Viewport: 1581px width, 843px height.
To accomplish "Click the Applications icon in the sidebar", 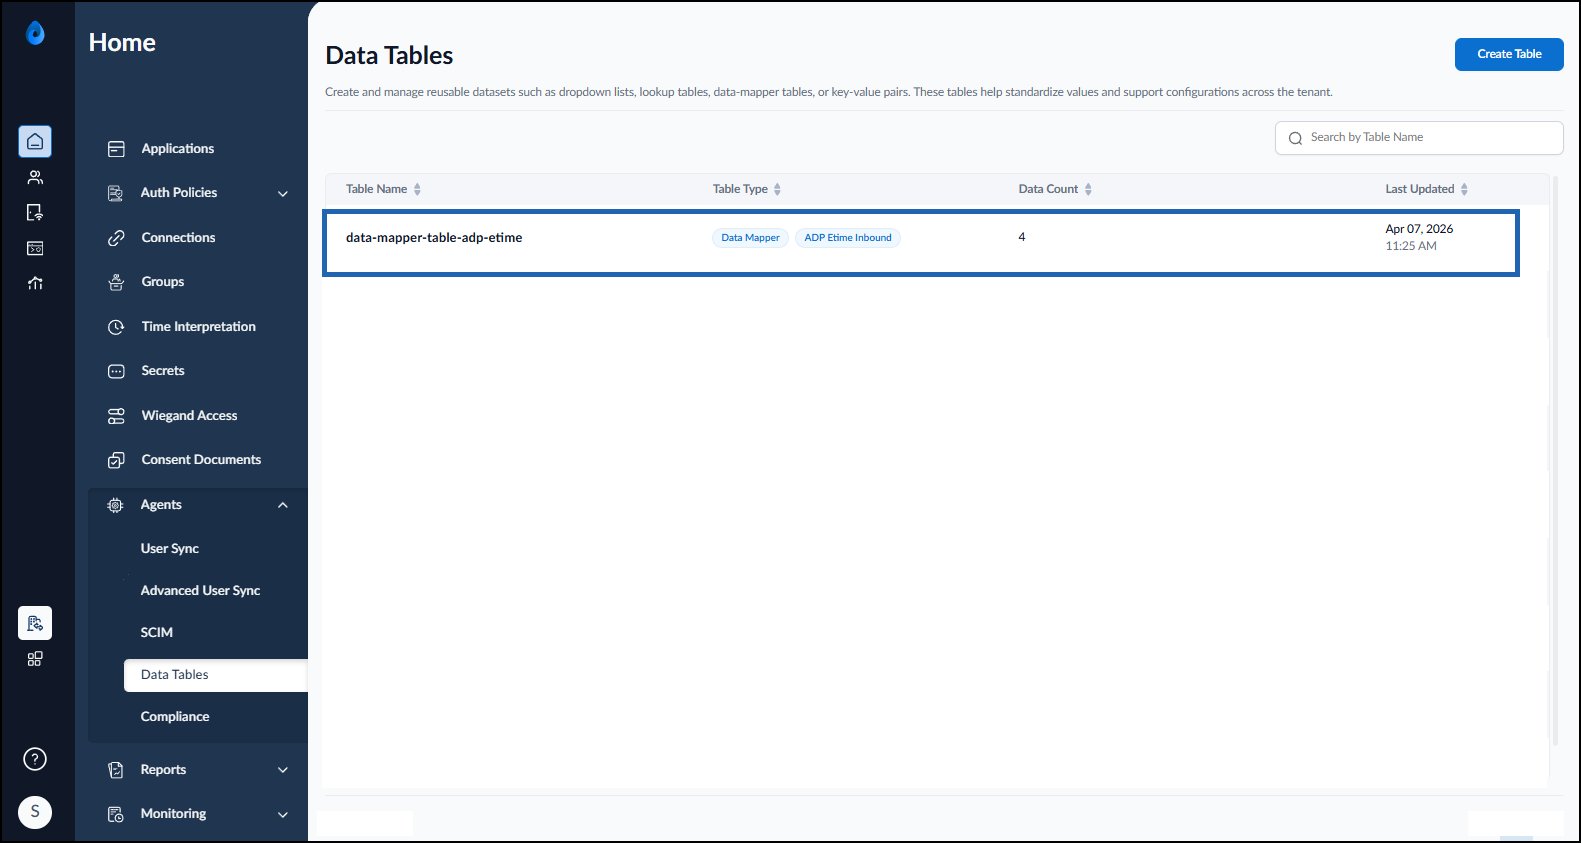I will tap(116, 149).
